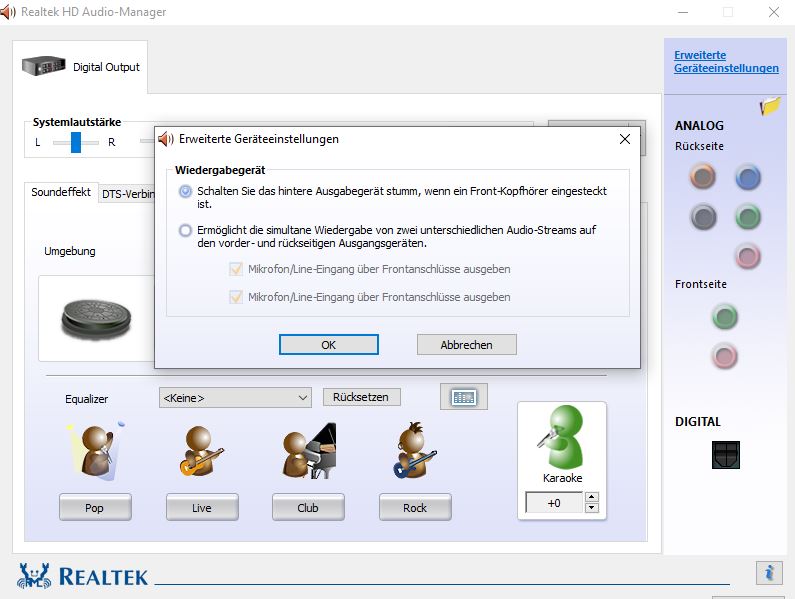Screen dimensions: 795x599
Task: Switch to the Soundeffekt tab
Action: pyautogui.click(x=61, y=192)
